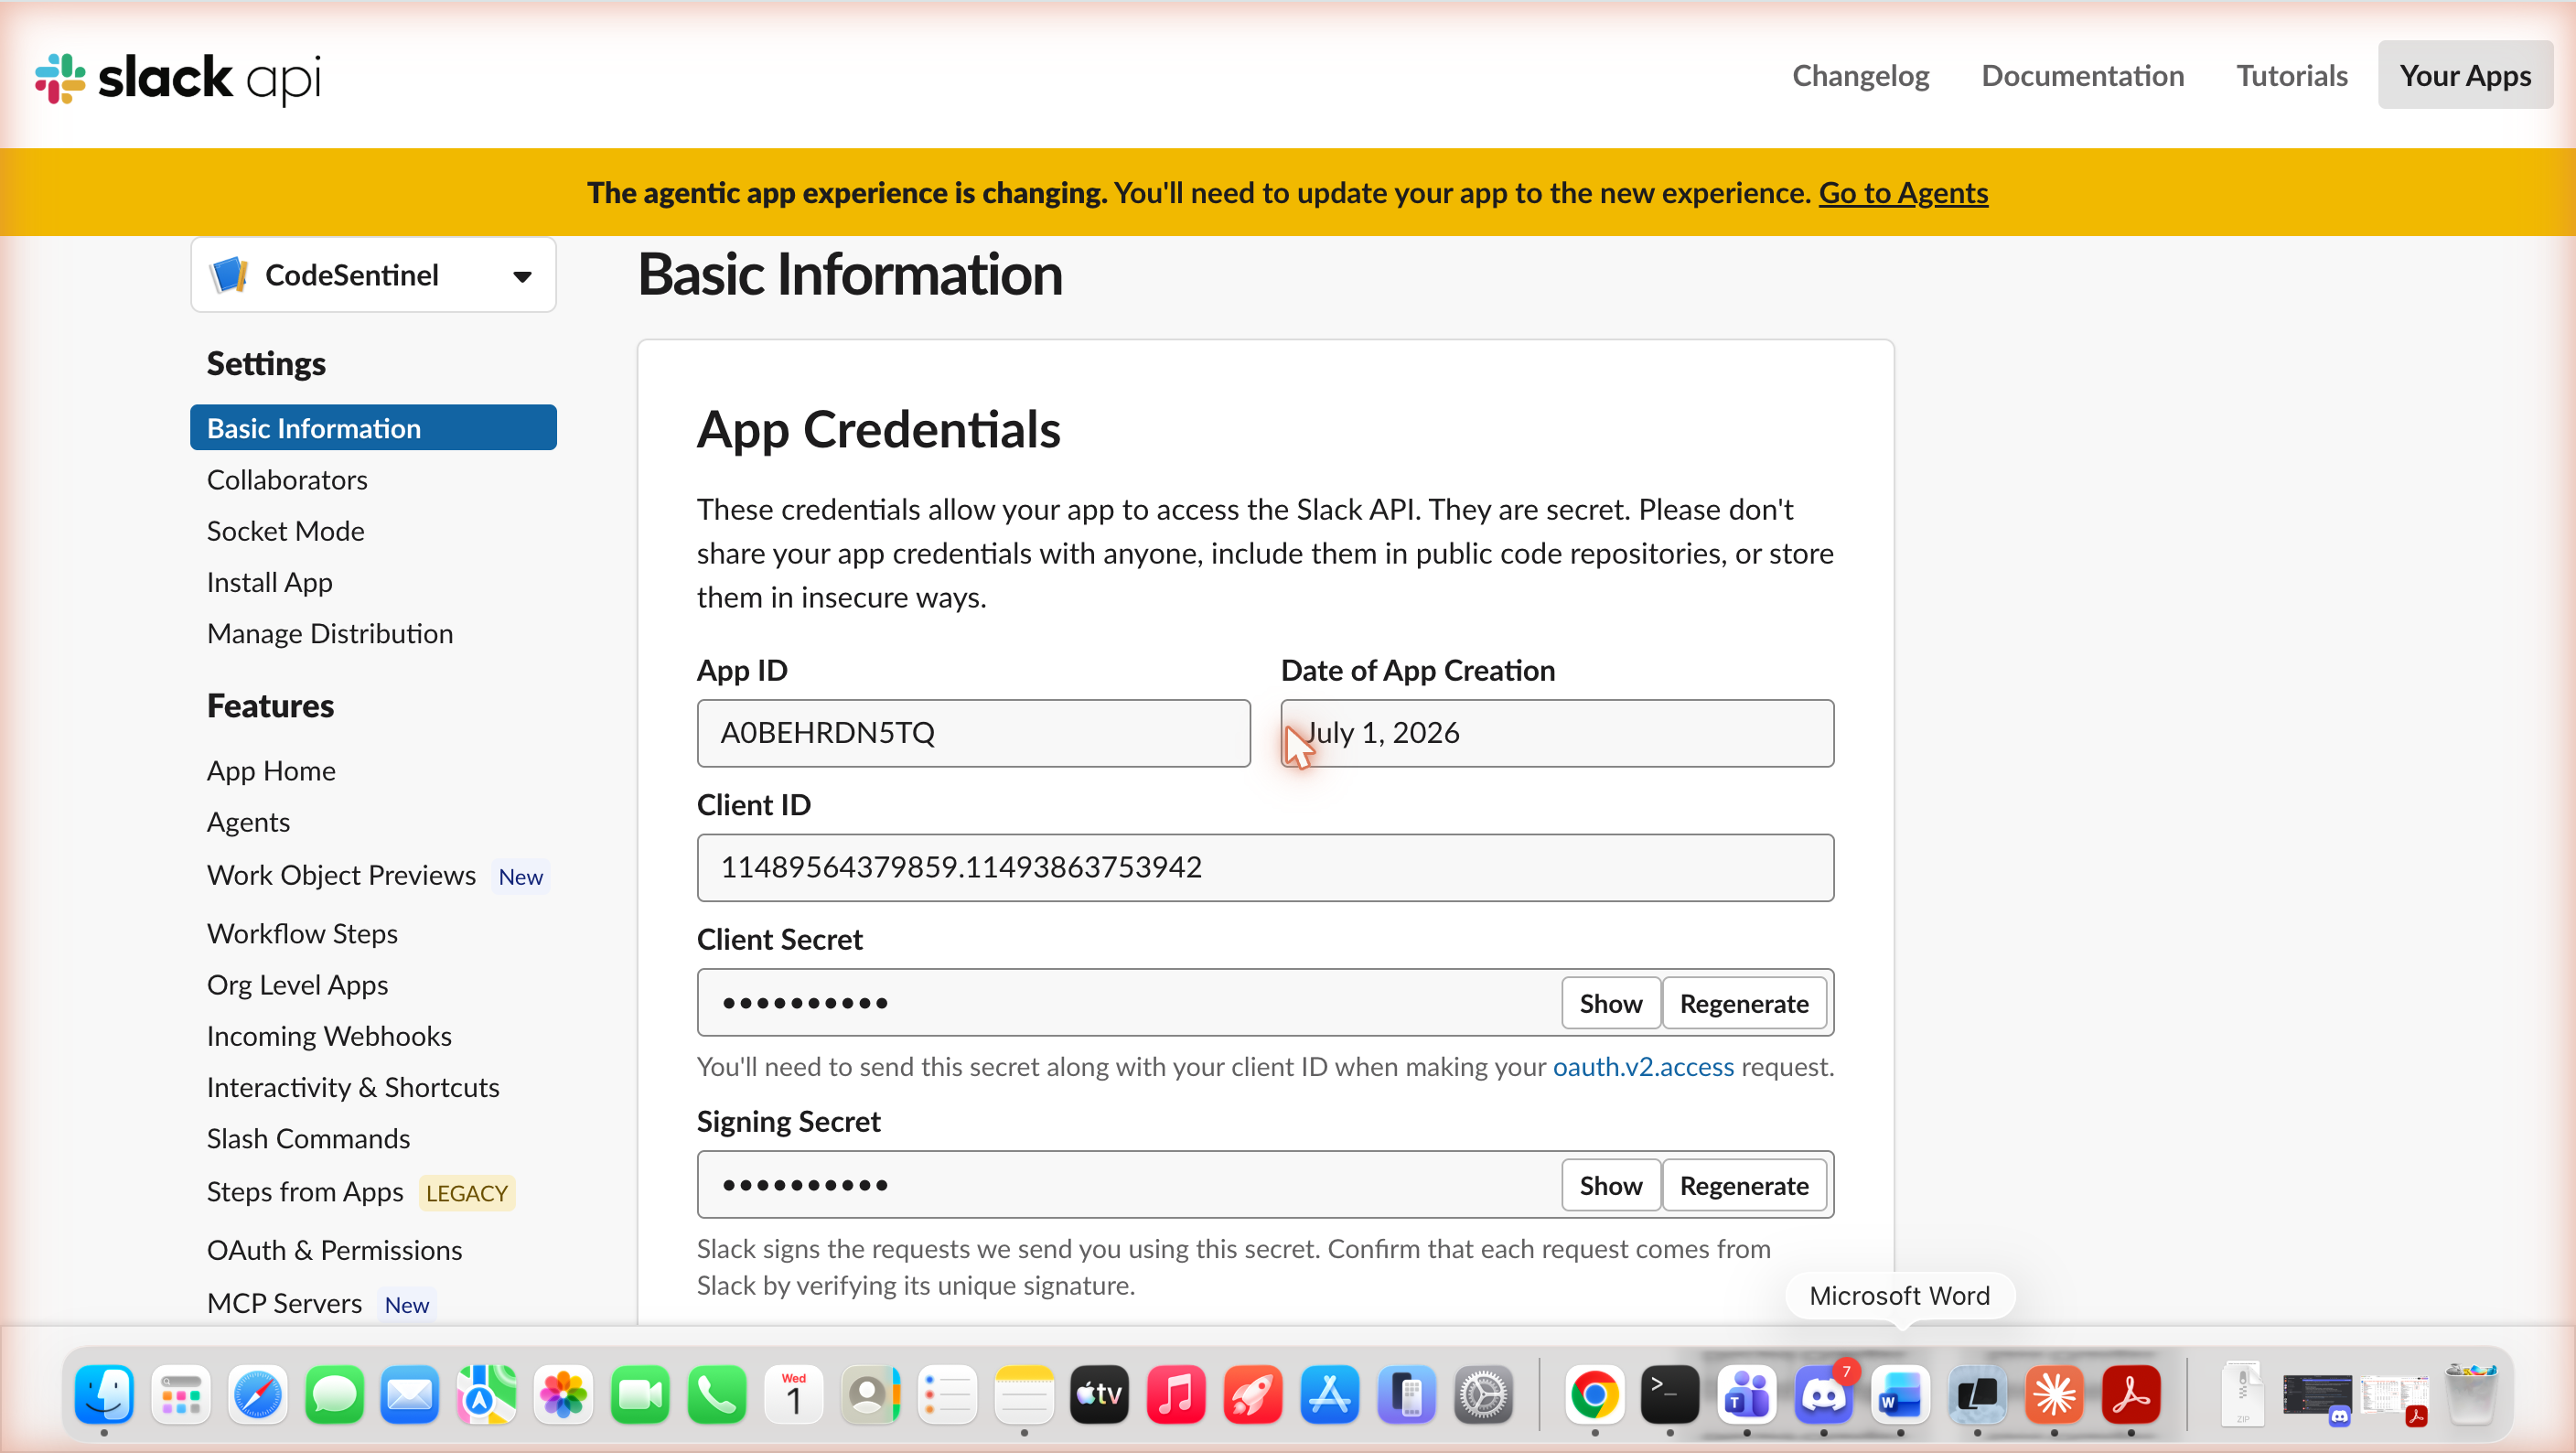Open Steps from Apps legacy feature

305,1192
